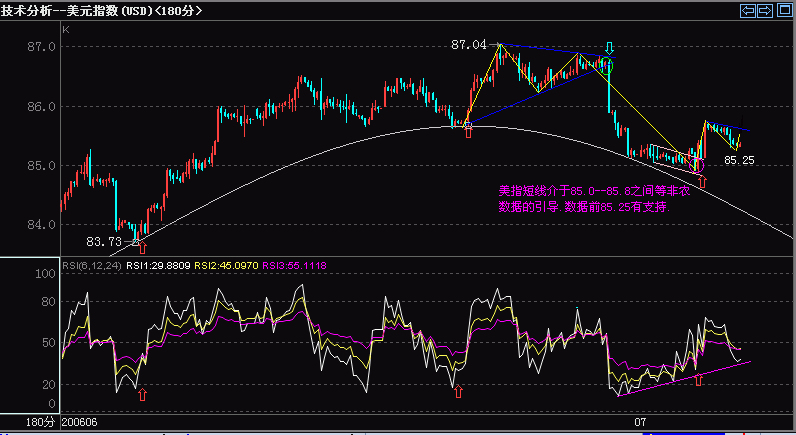Click the 86.0 price axis label
796x435 pixels.
tap(41, 107)
